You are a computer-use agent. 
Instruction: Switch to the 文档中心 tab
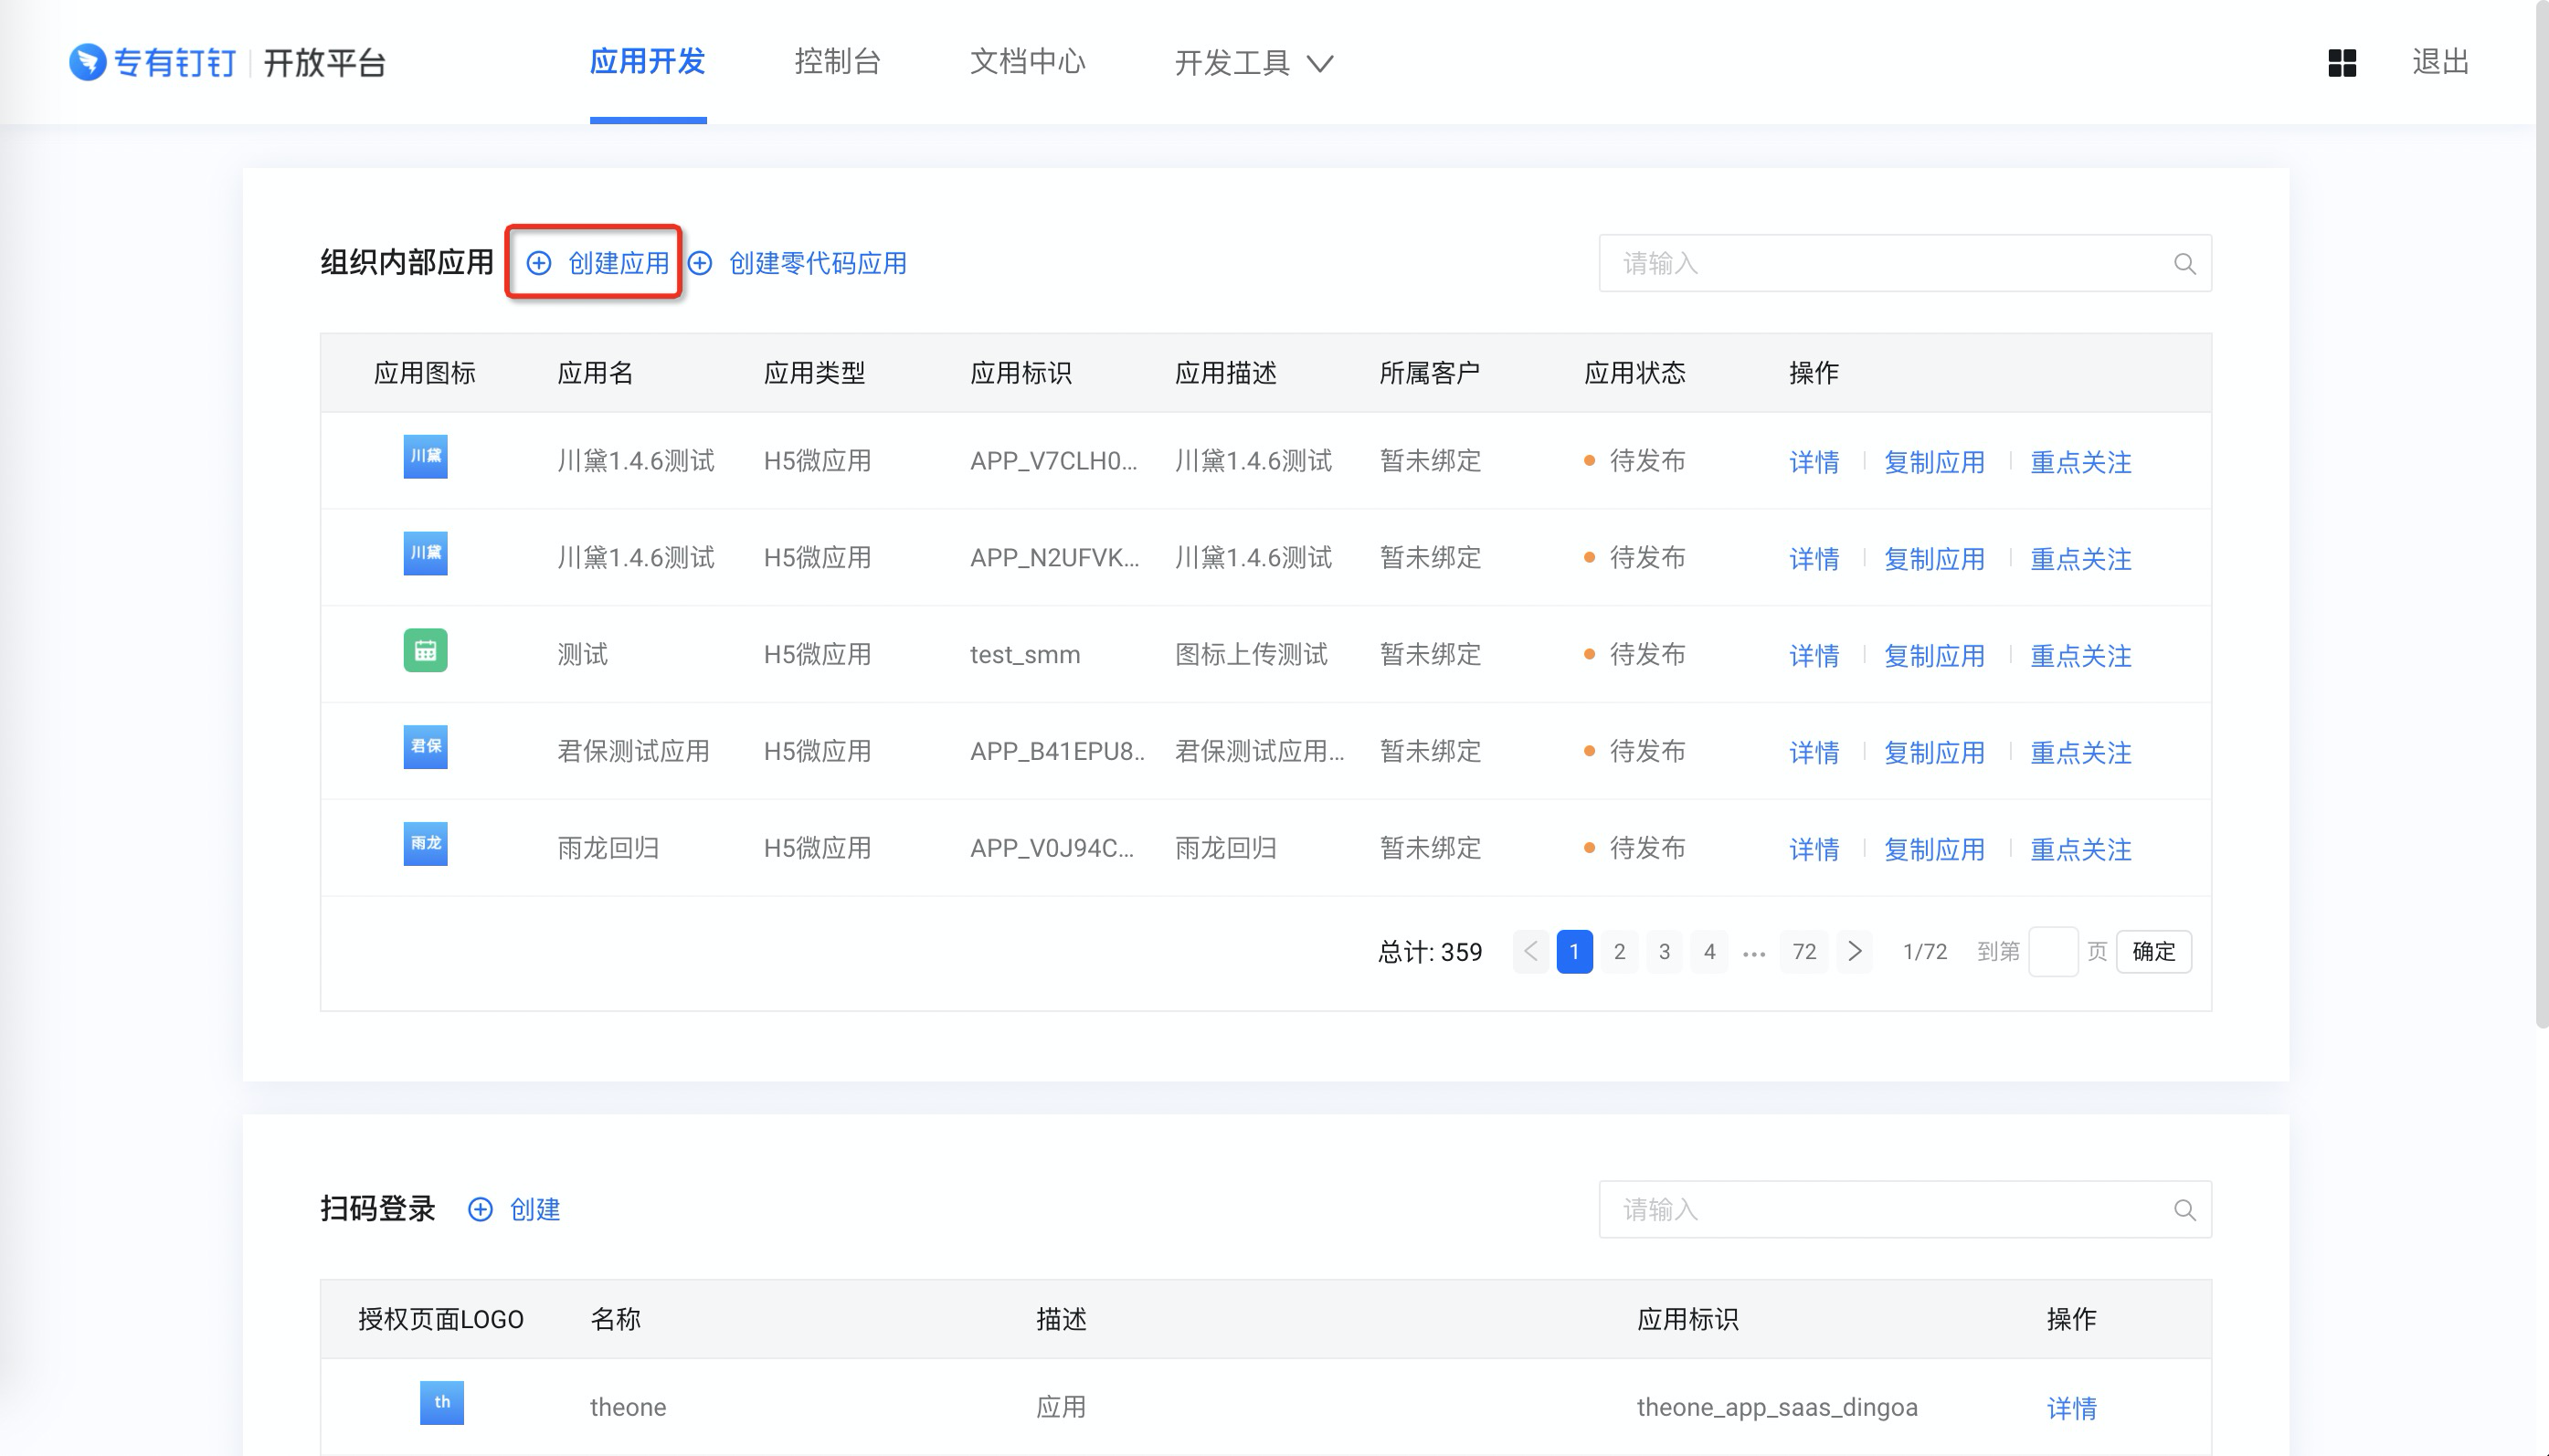point(1027,62)
